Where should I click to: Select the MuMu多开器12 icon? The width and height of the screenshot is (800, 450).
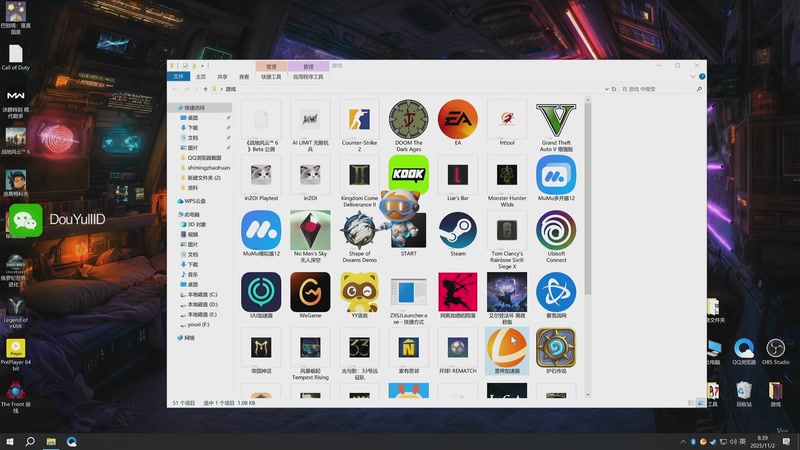(556, 178)
